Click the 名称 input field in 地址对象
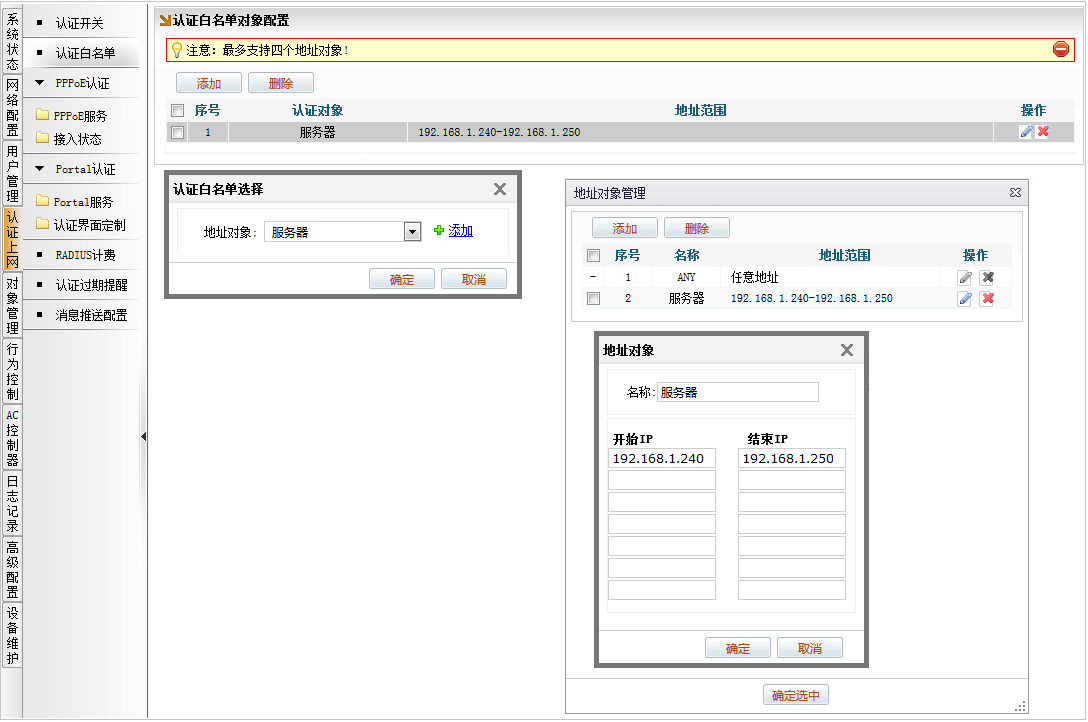This screenshot has width=1088, height=722. 737,393
